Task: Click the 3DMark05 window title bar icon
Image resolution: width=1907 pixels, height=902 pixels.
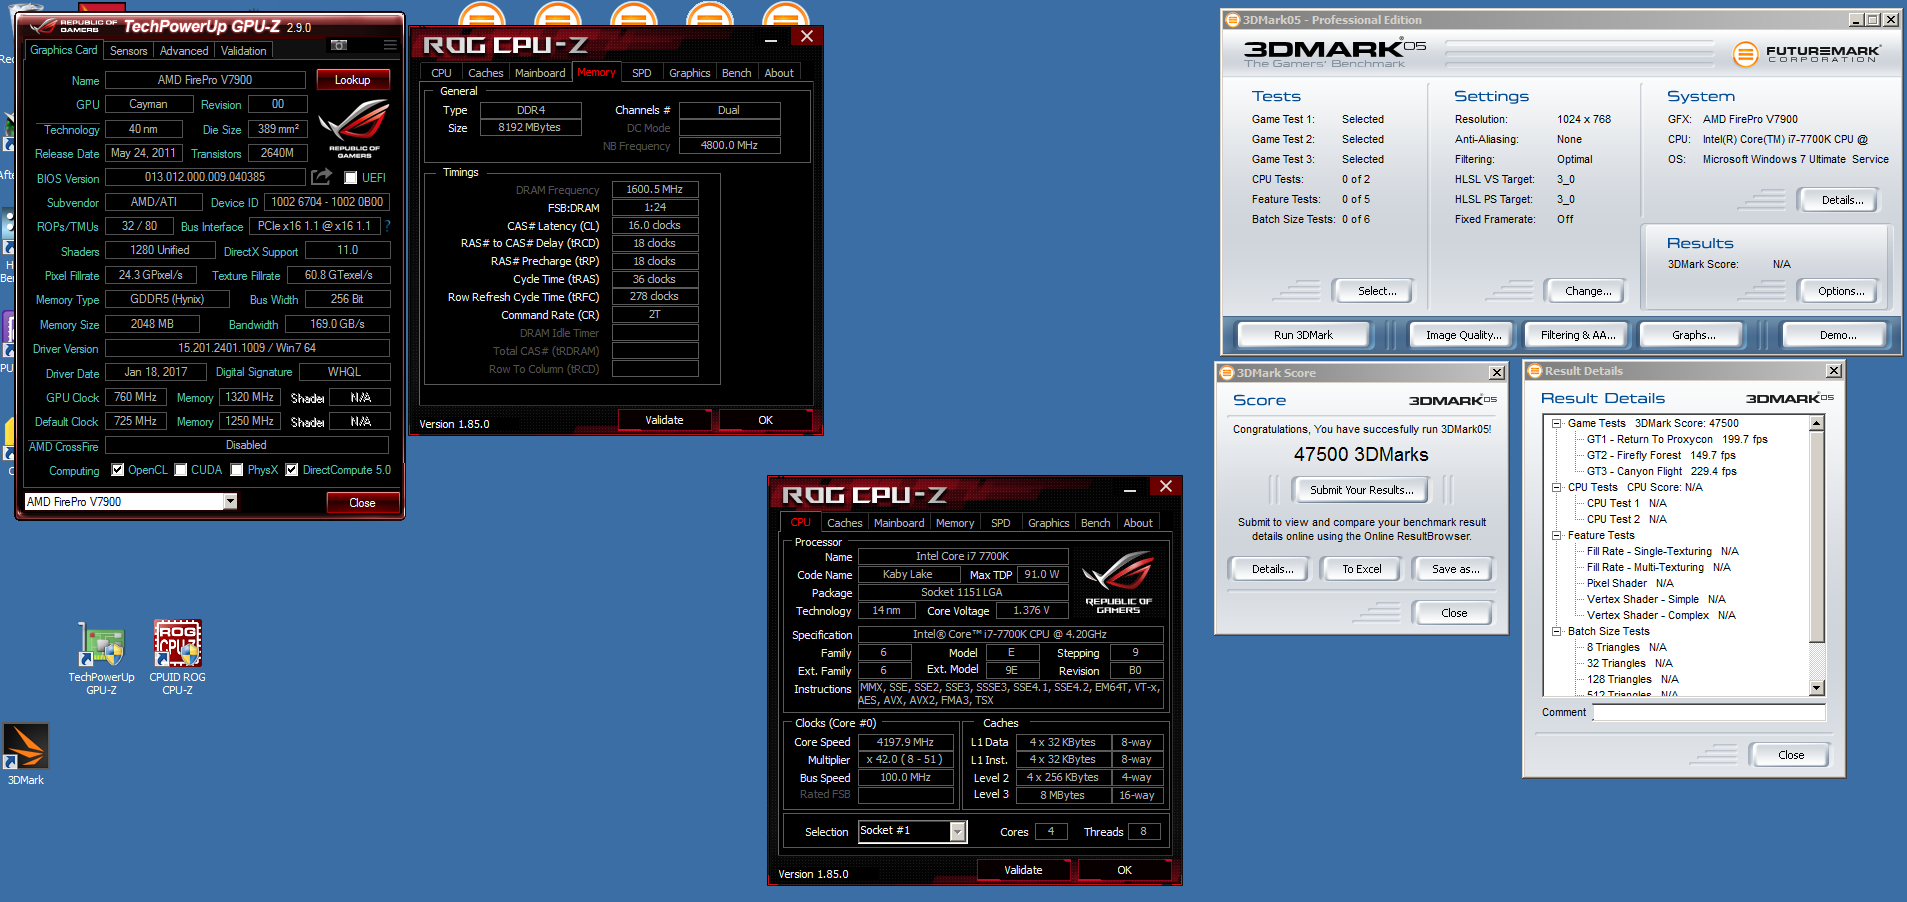Action: [x=1232, y=20]
